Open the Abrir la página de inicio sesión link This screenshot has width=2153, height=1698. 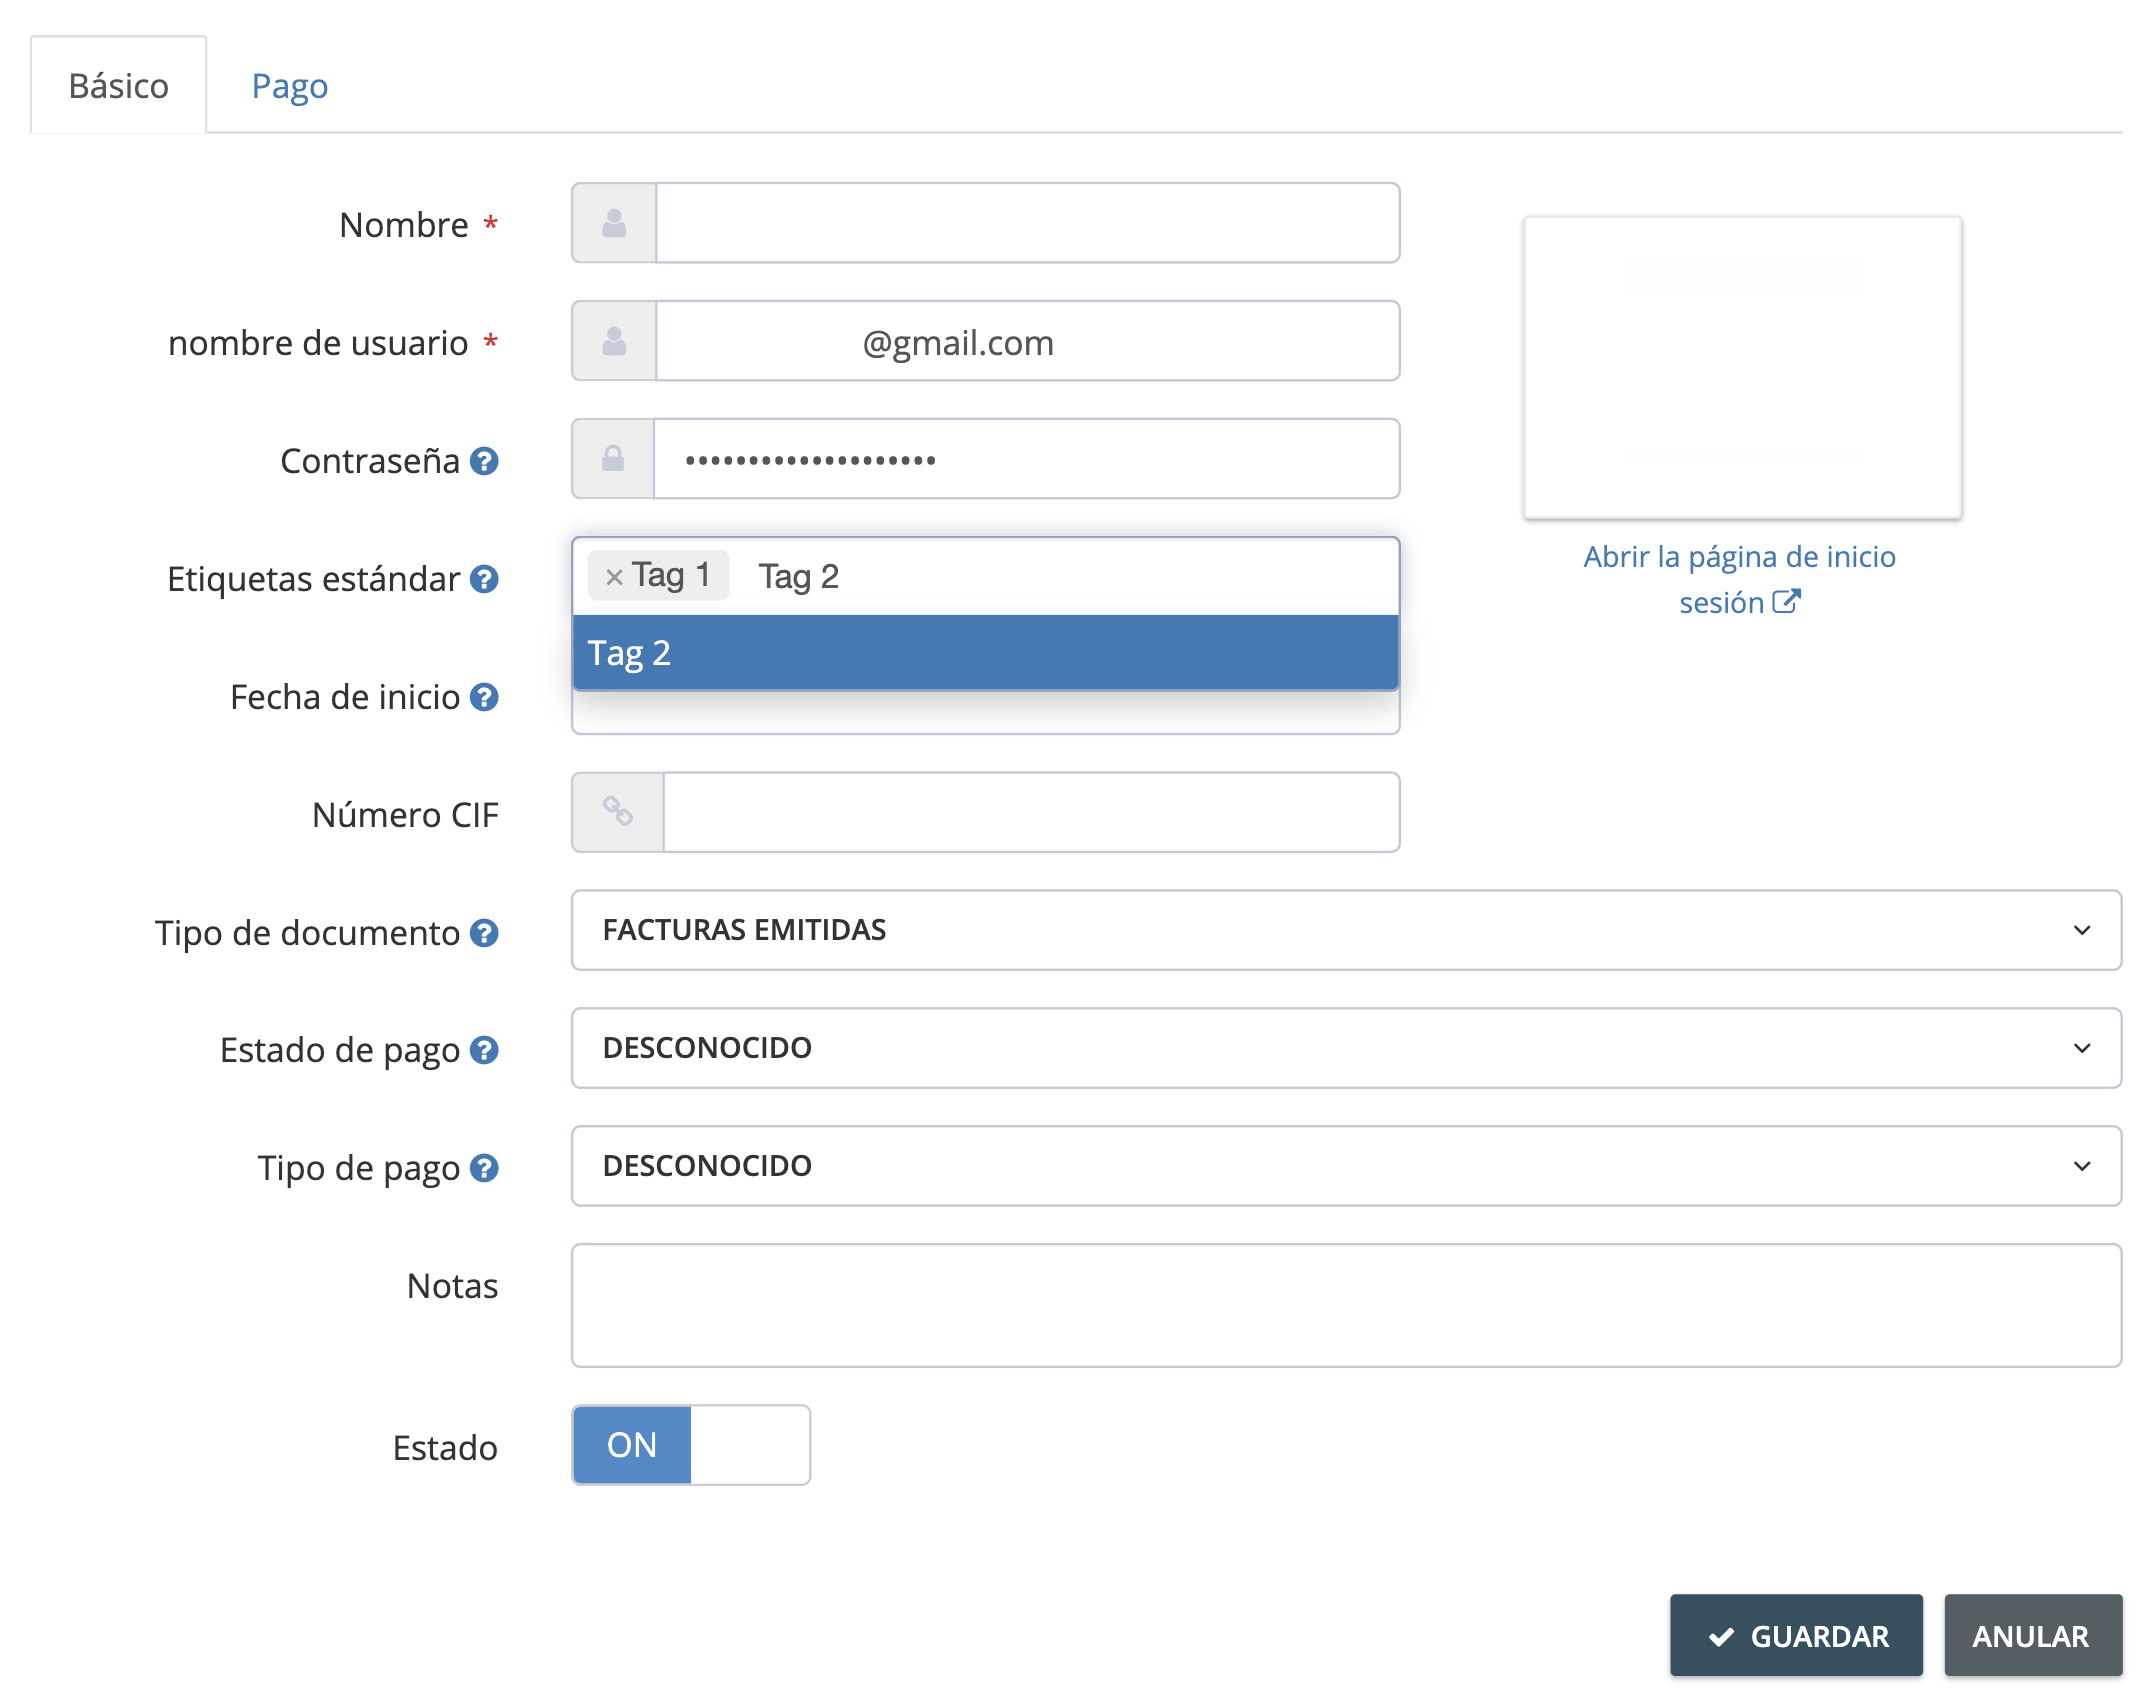click(x=1740, y=579)
